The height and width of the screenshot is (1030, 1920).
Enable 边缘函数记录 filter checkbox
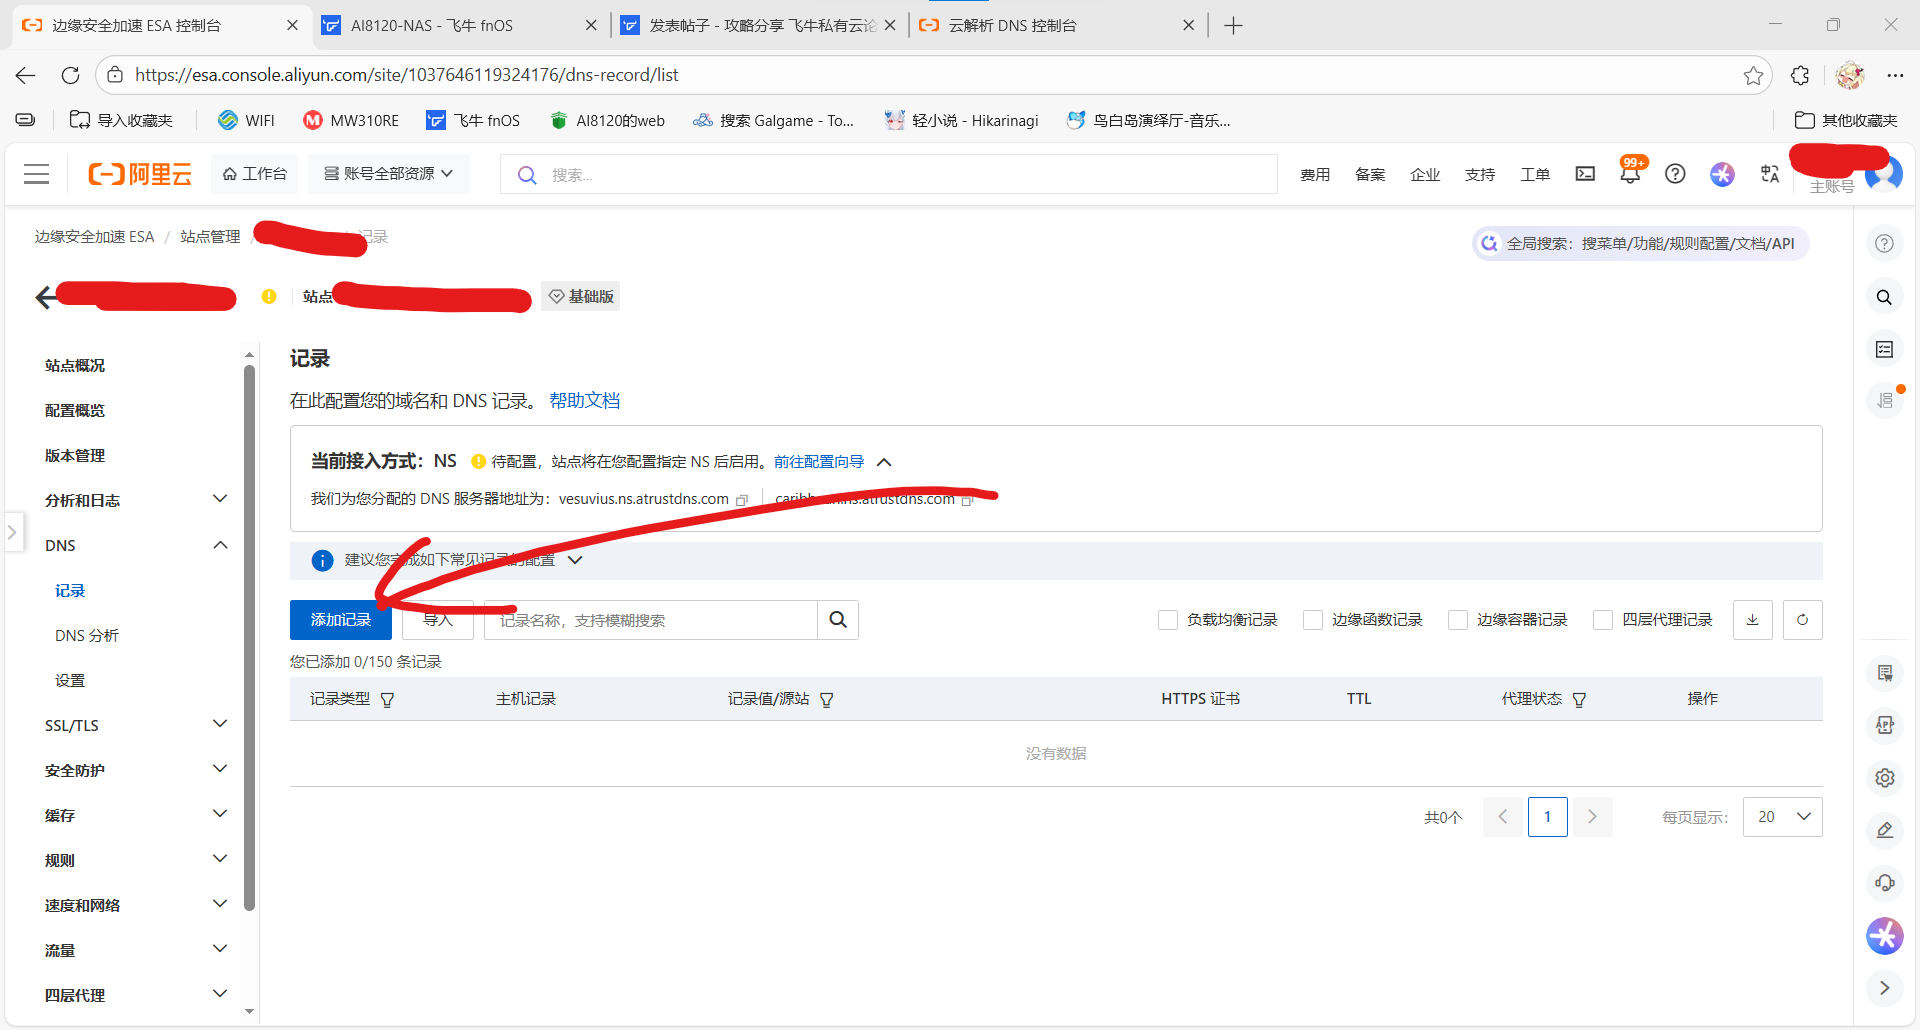click(1313, 620)
